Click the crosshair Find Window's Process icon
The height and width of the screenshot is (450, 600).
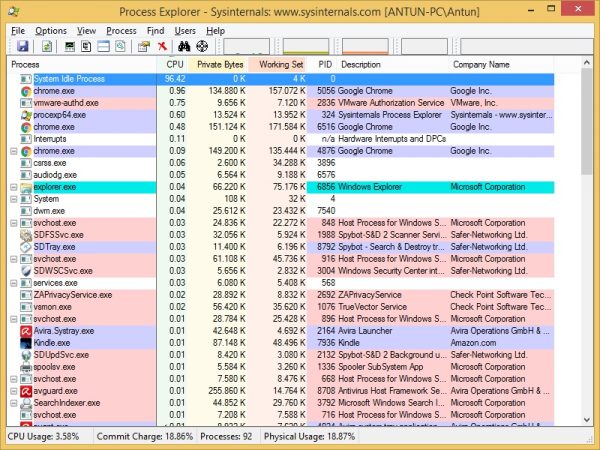coord(202,47)
